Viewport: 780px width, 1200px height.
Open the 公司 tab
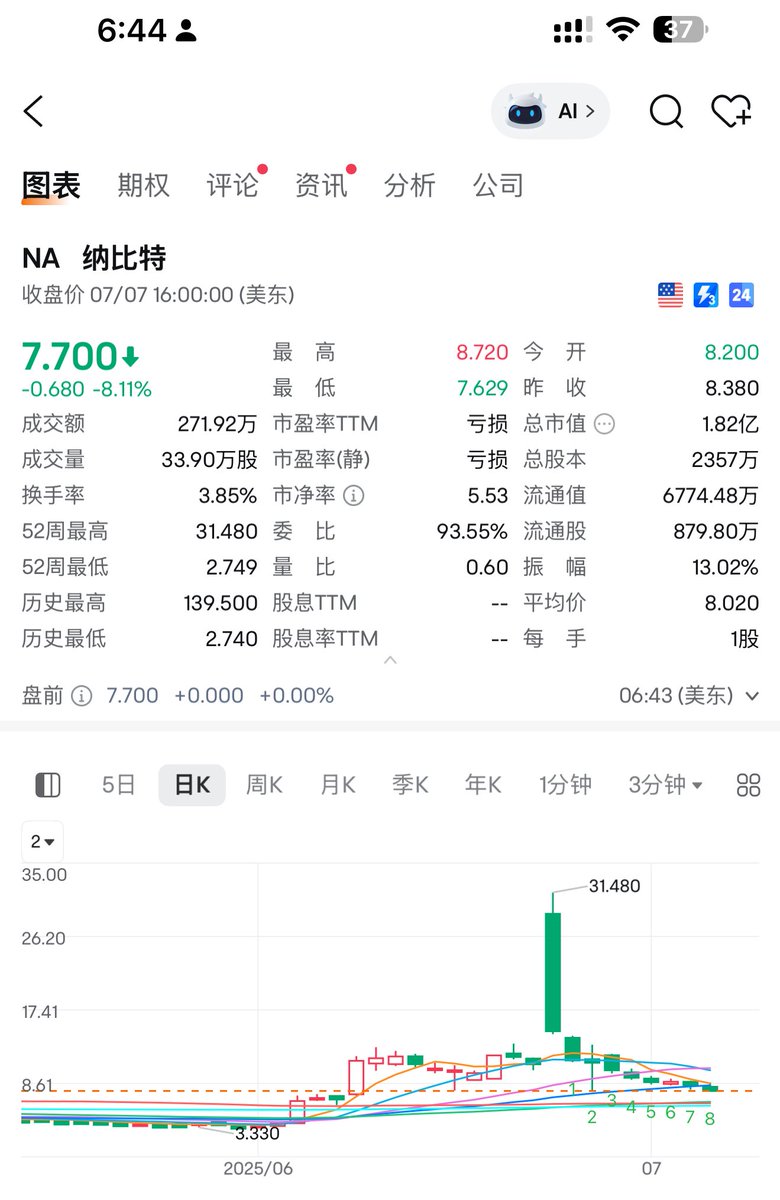(498, 185)
